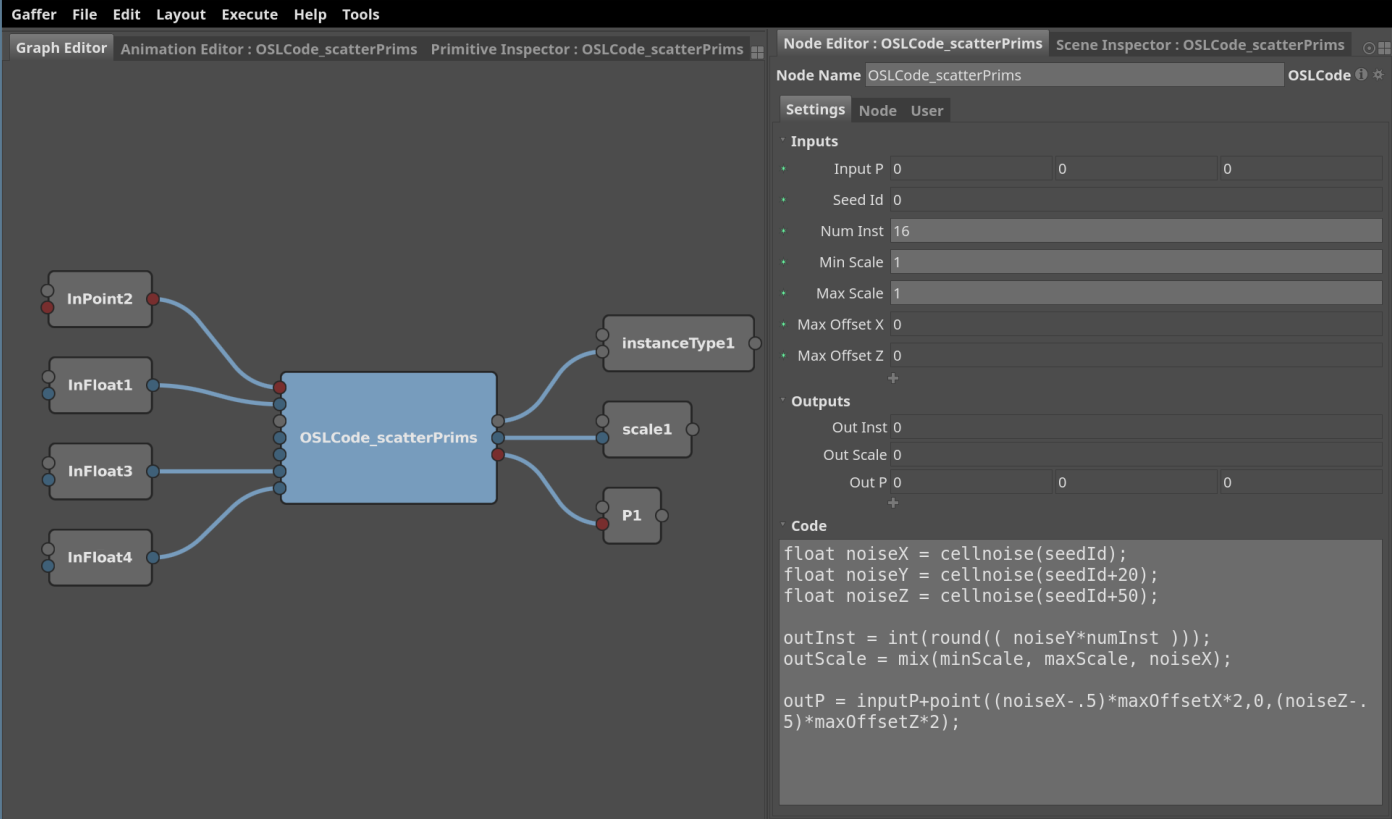Select the Node tab
The width and height of the screenshot is (1392, 819).
[878, 111]
